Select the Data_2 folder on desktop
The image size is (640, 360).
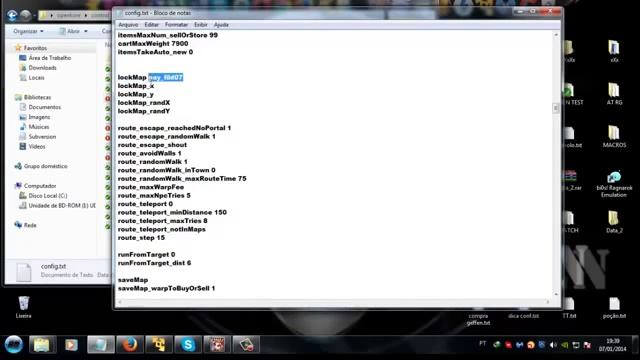coord(614,222)
